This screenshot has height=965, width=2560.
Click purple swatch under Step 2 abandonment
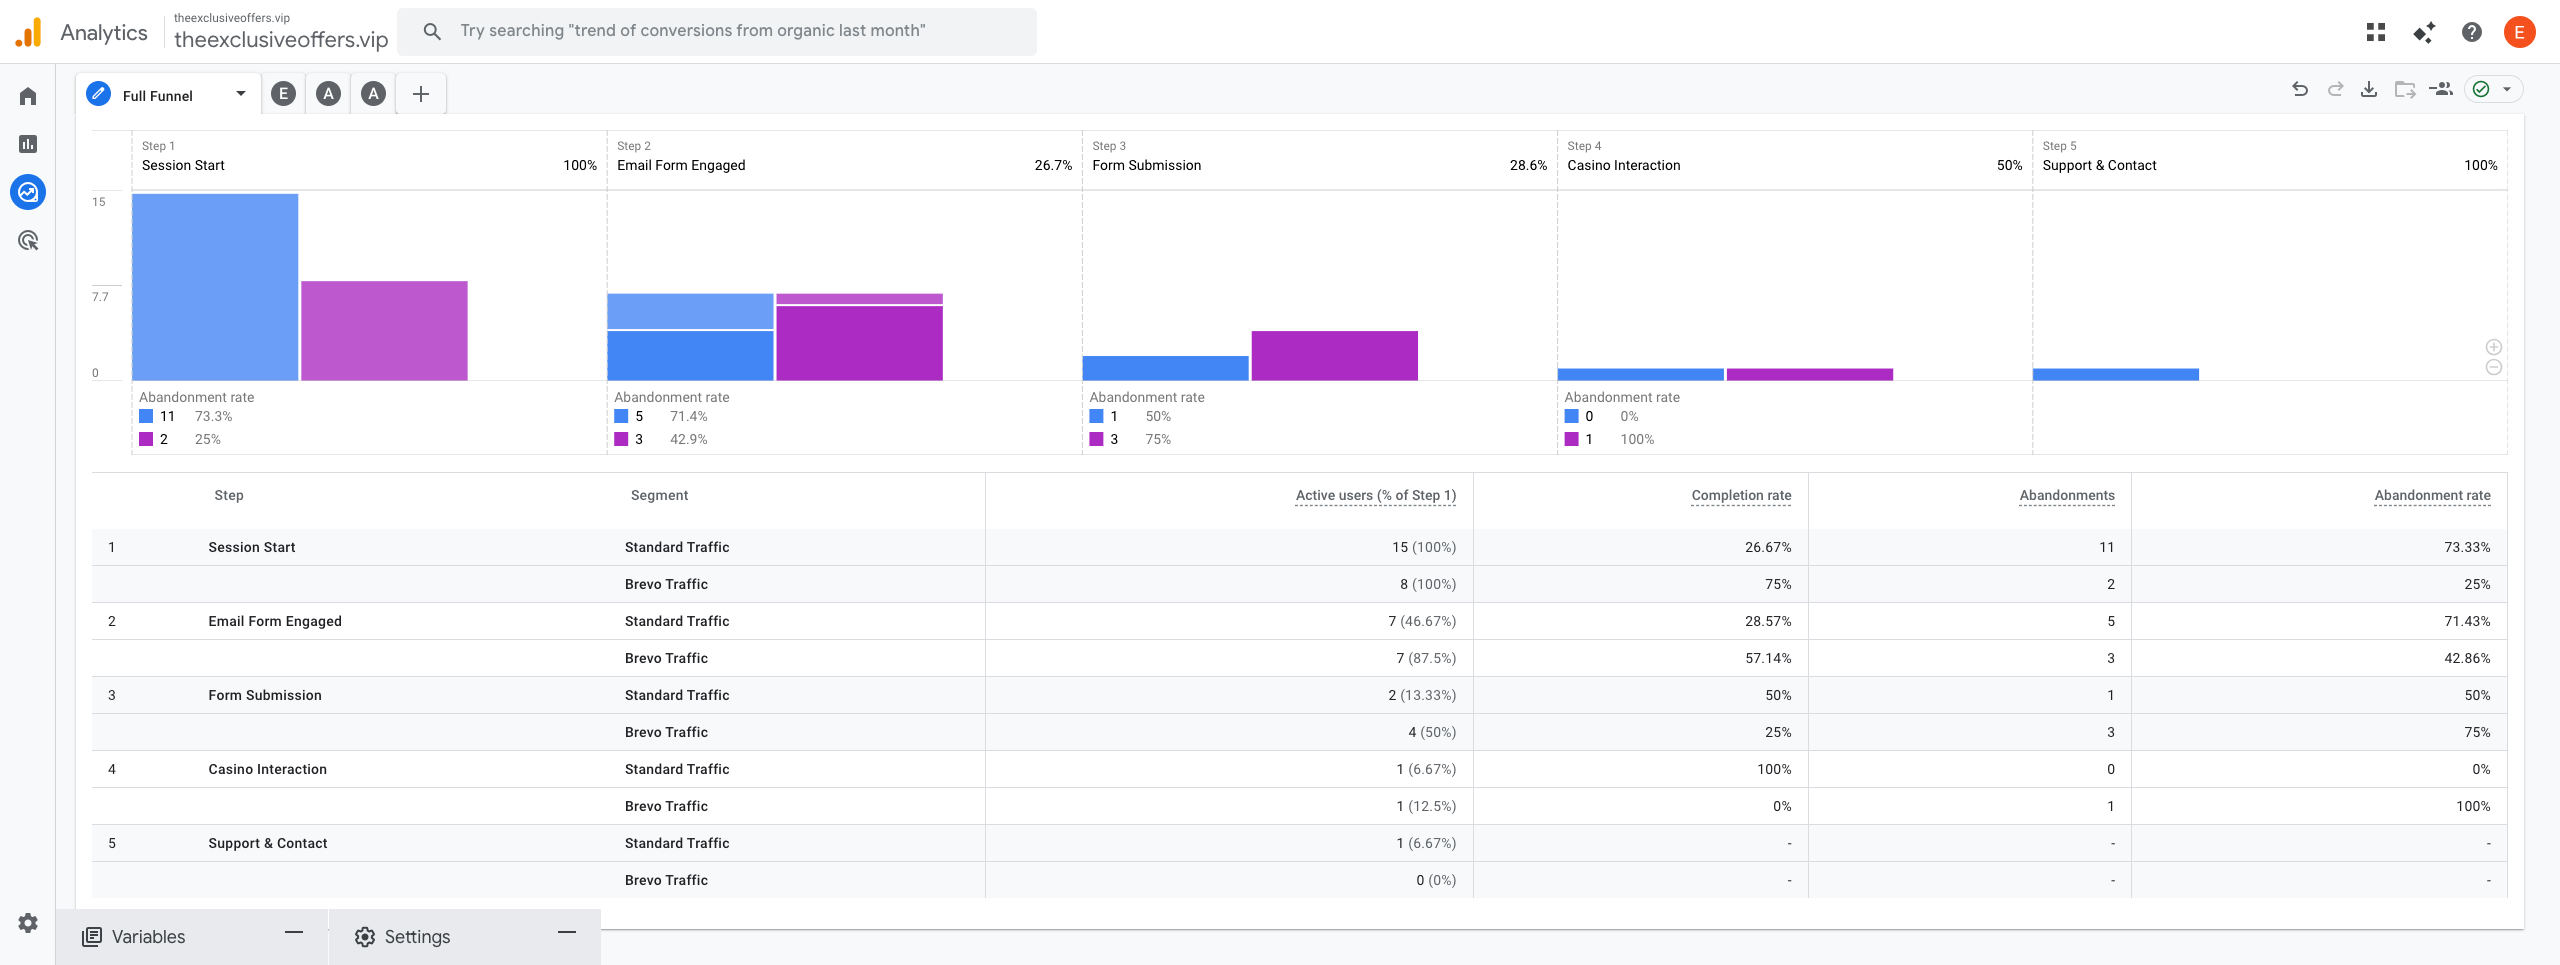pos(621,439)
